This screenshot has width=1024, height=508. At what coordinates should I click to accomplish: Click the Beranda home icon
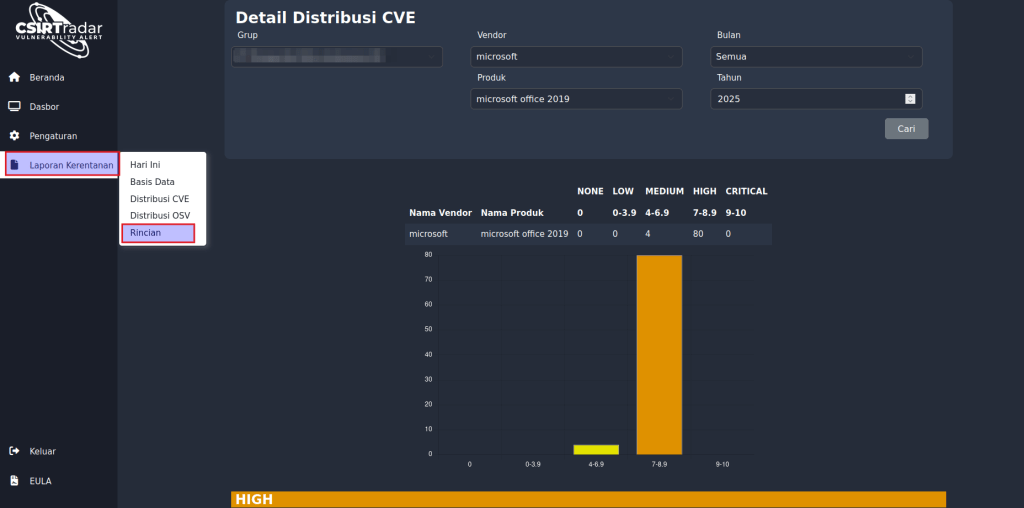(x=14, y=77)
